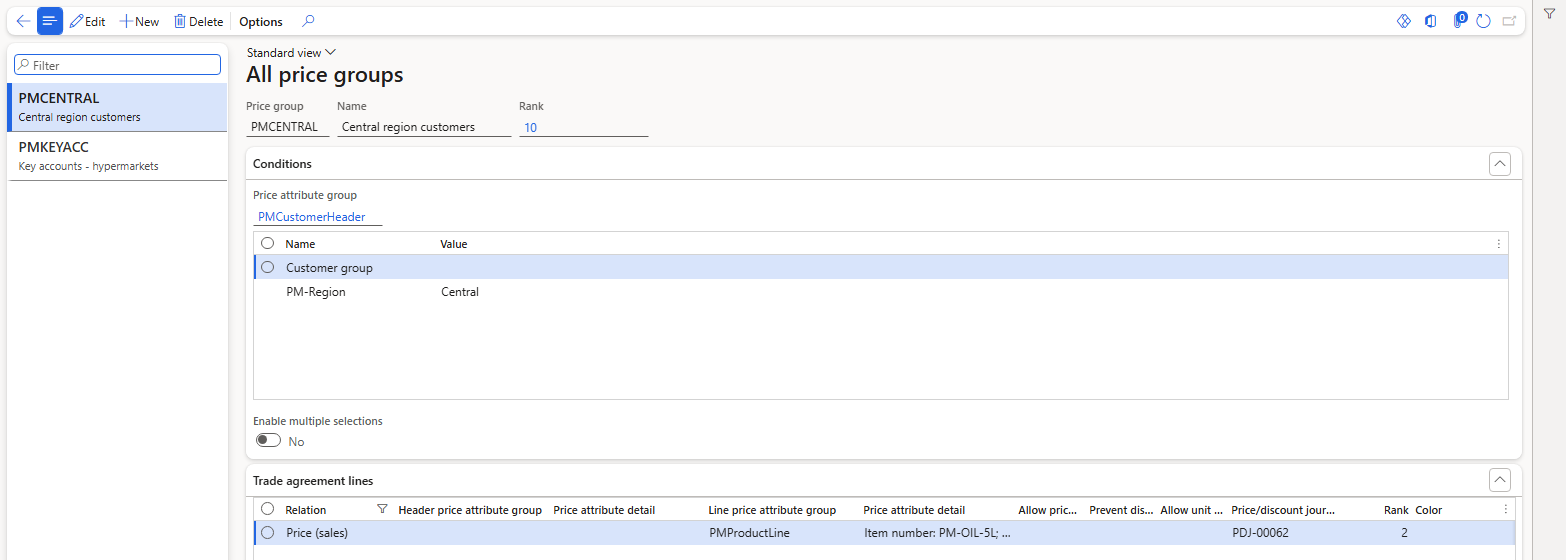The height and width of the screenshot is (560, 1566).
Task: Select all rows in Conditions grid
Action: [x=267, y=243]
